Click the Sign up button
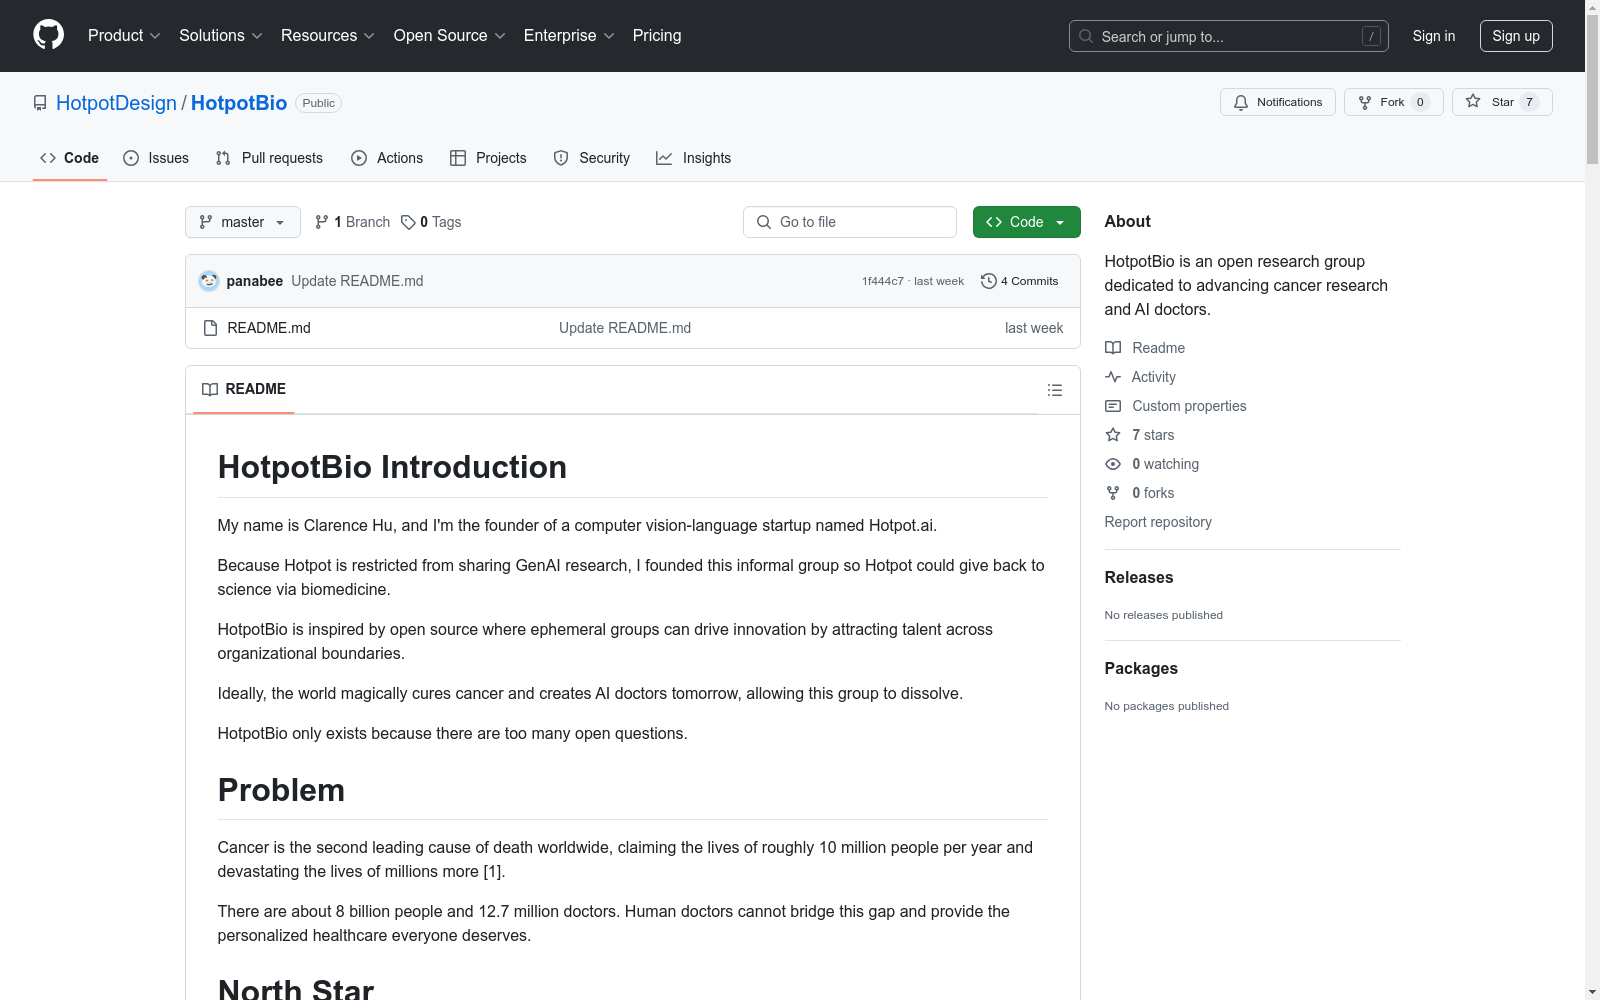The height and width of the screenshot is (1000, 1600). click(x=1516, y=36)
